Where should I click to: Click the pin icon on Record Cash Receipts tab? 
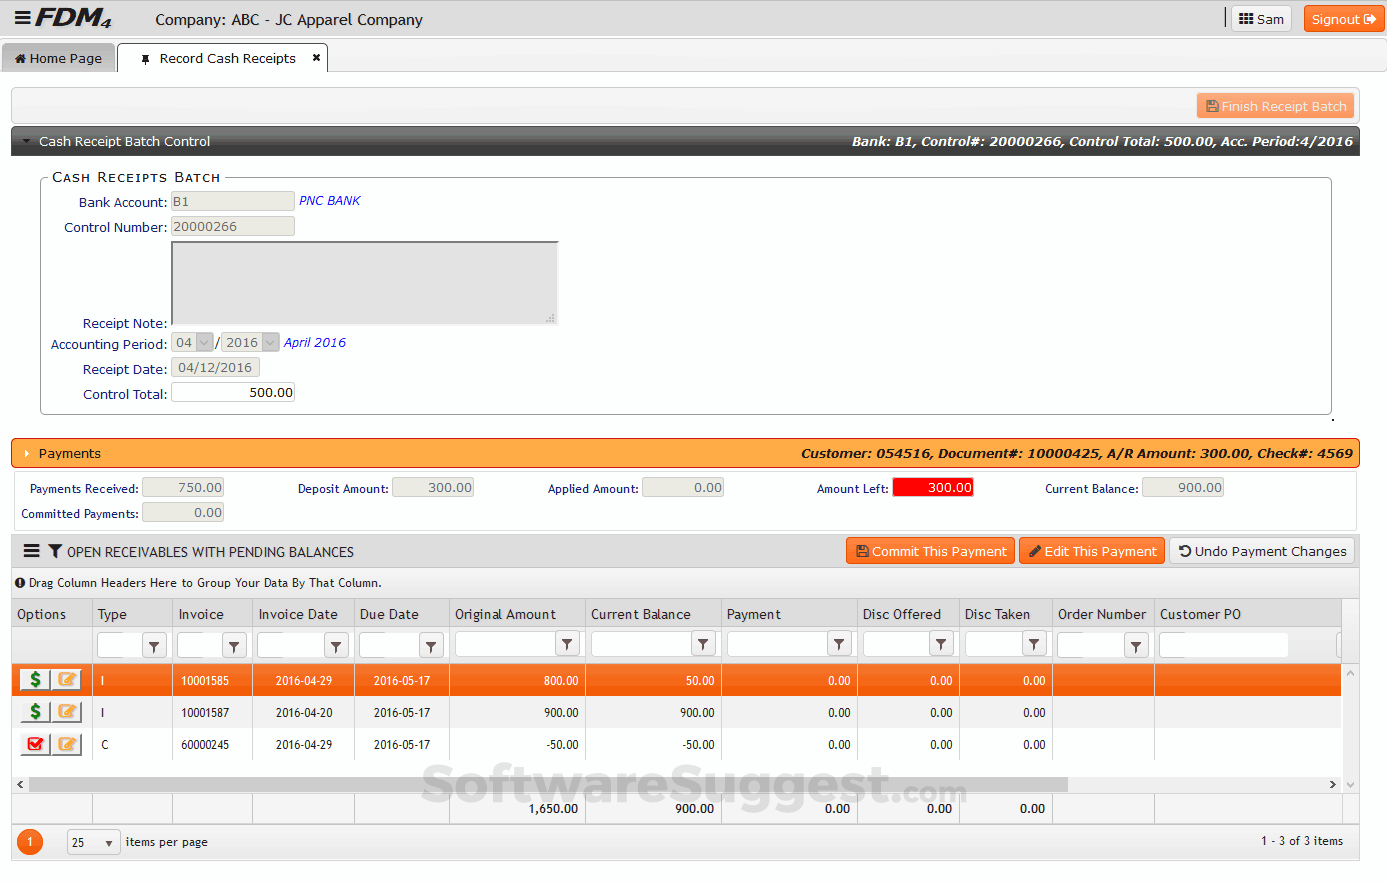tap(145, 58)
